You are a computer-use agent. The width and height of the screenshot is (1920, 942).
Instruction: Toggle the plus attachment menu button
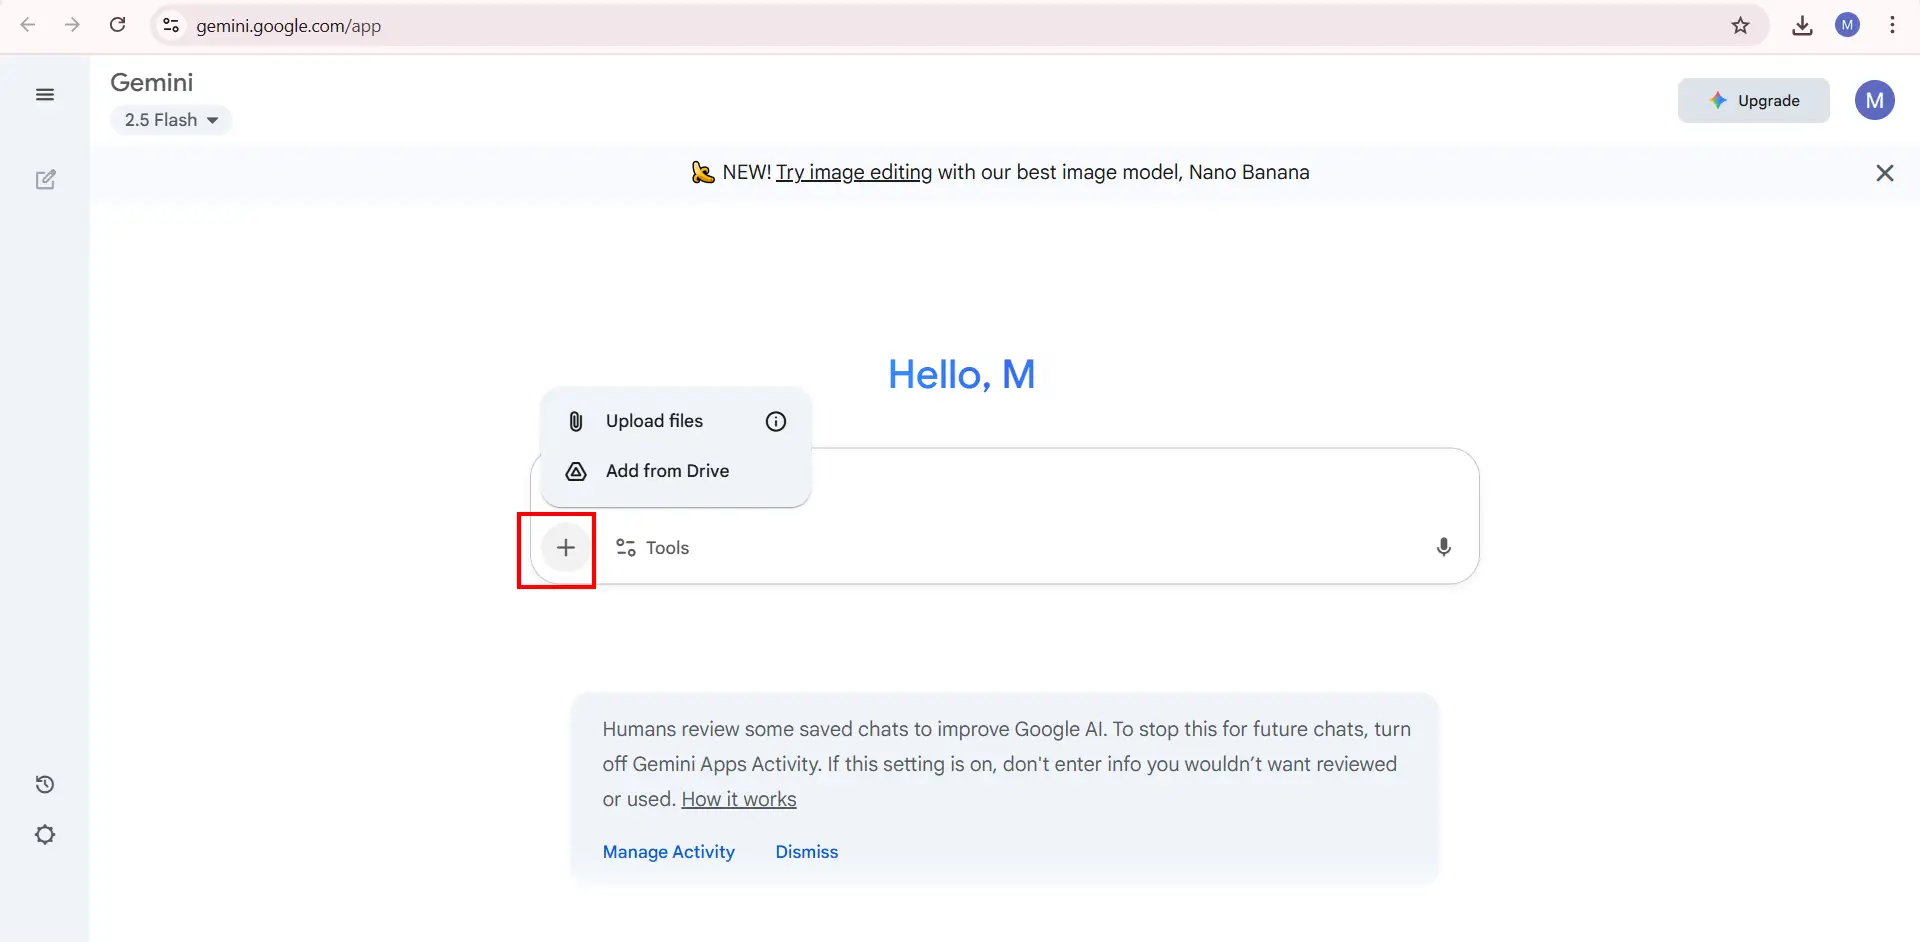566,548
